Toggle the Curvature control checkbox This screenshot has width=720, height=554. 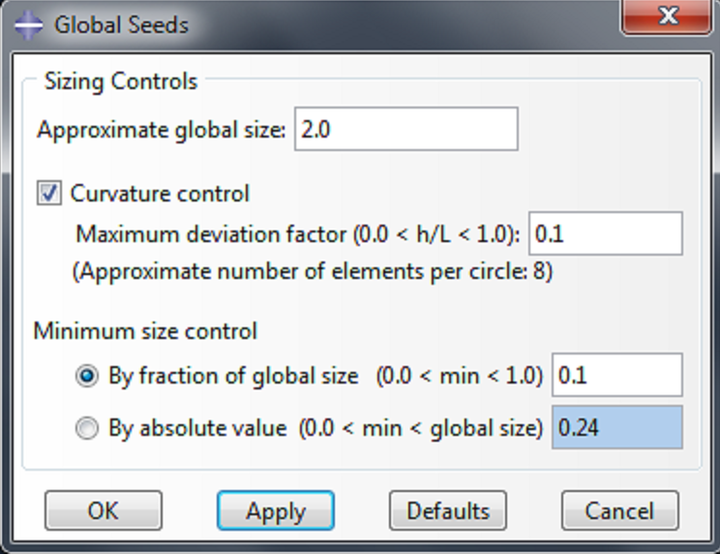click(49, 193)
